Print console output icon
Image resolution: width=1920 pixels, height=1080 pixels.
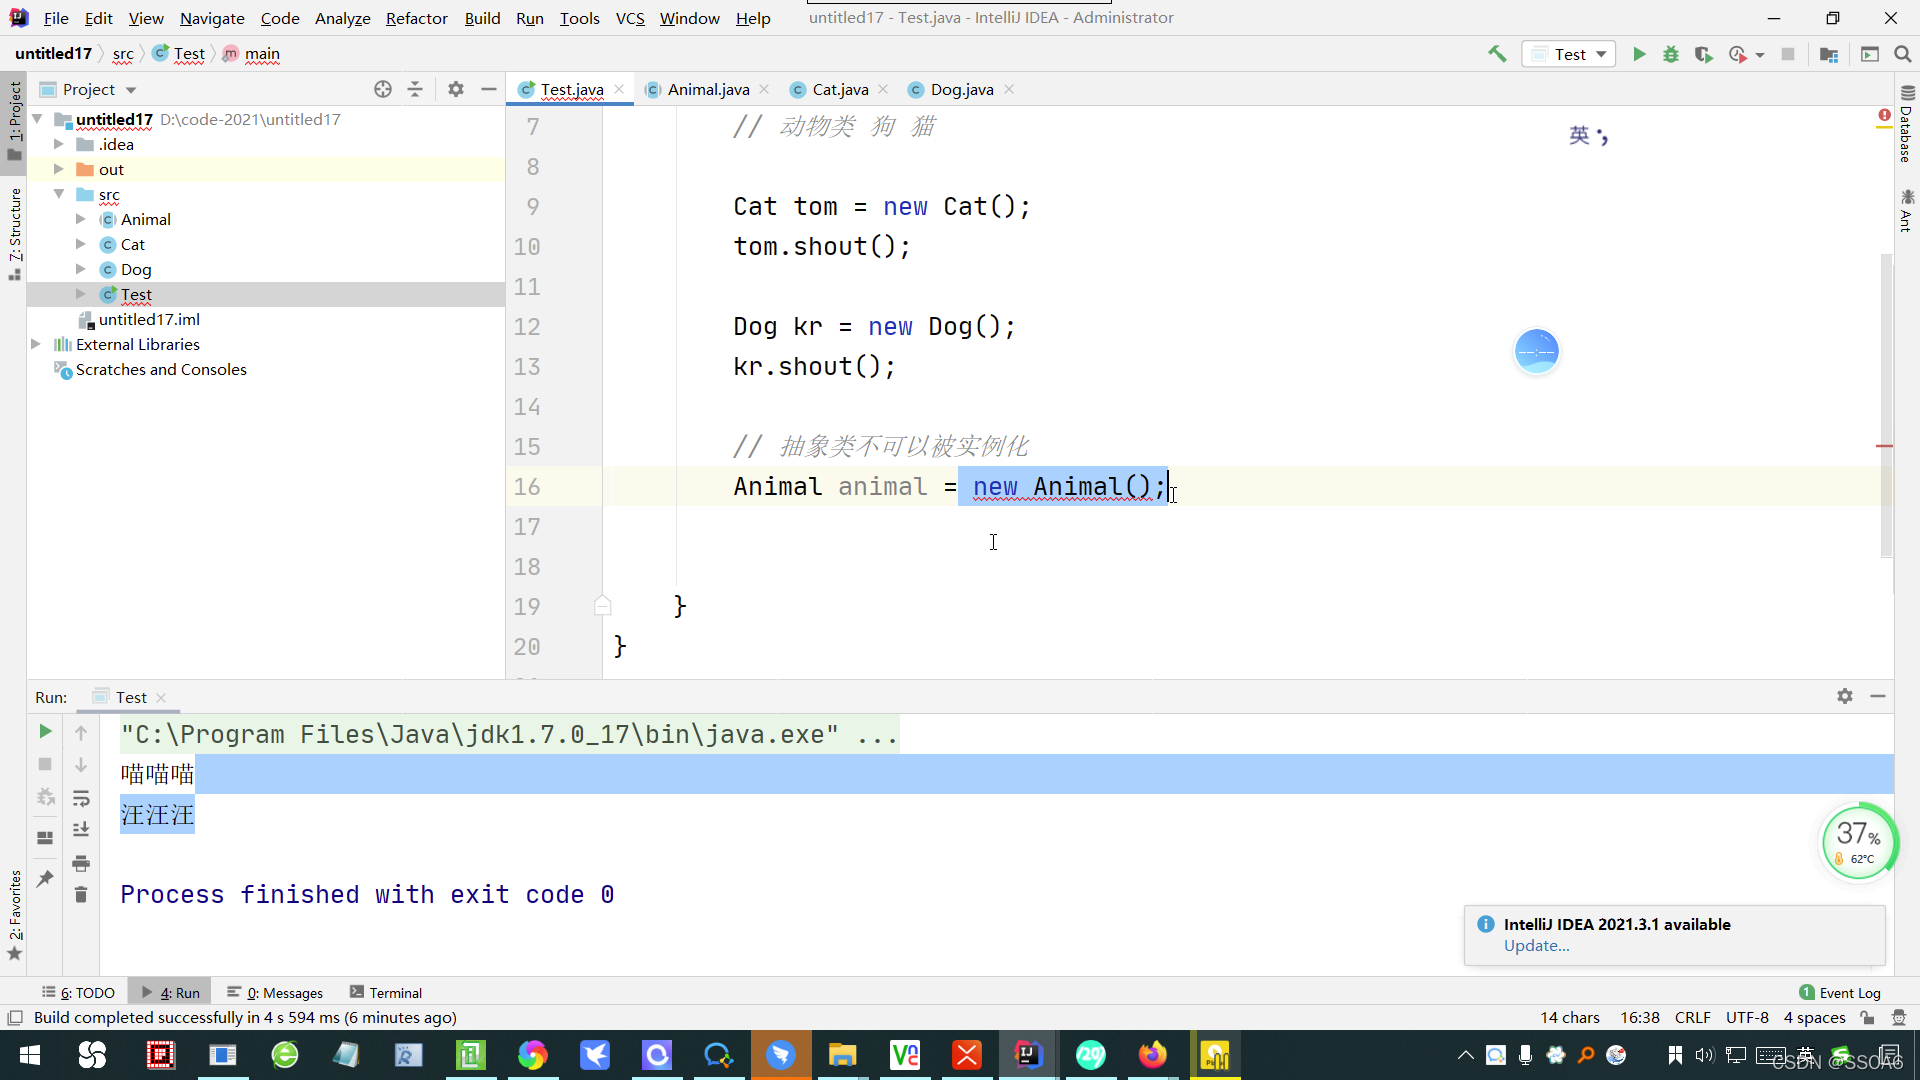81,863
